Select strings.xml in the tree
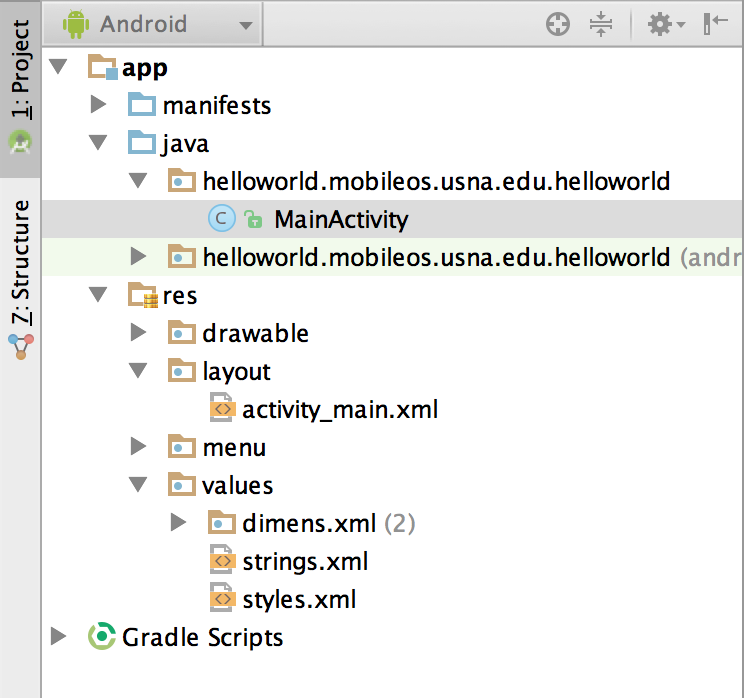The image size is (744, 698). [304, 561]
